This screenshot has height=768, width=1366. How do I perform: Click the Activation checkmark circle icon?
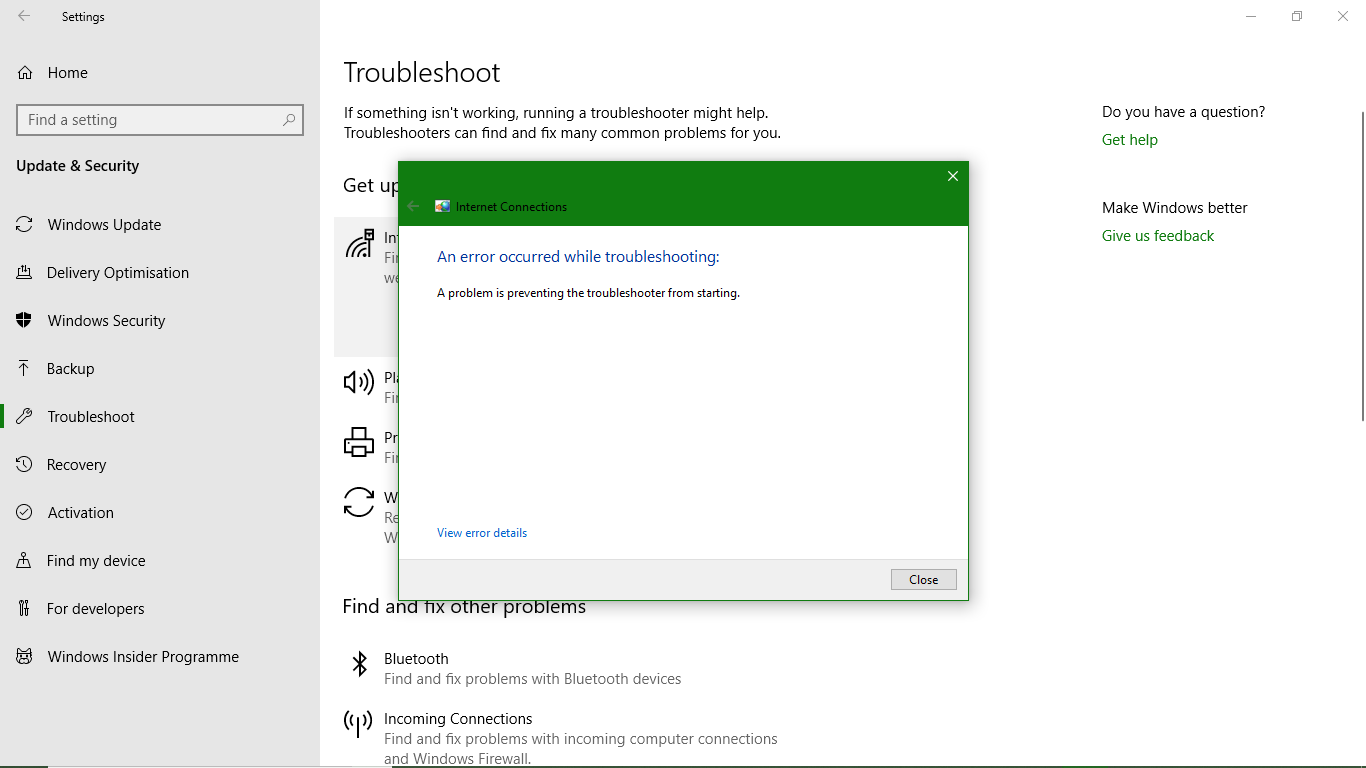coord(25,513)
